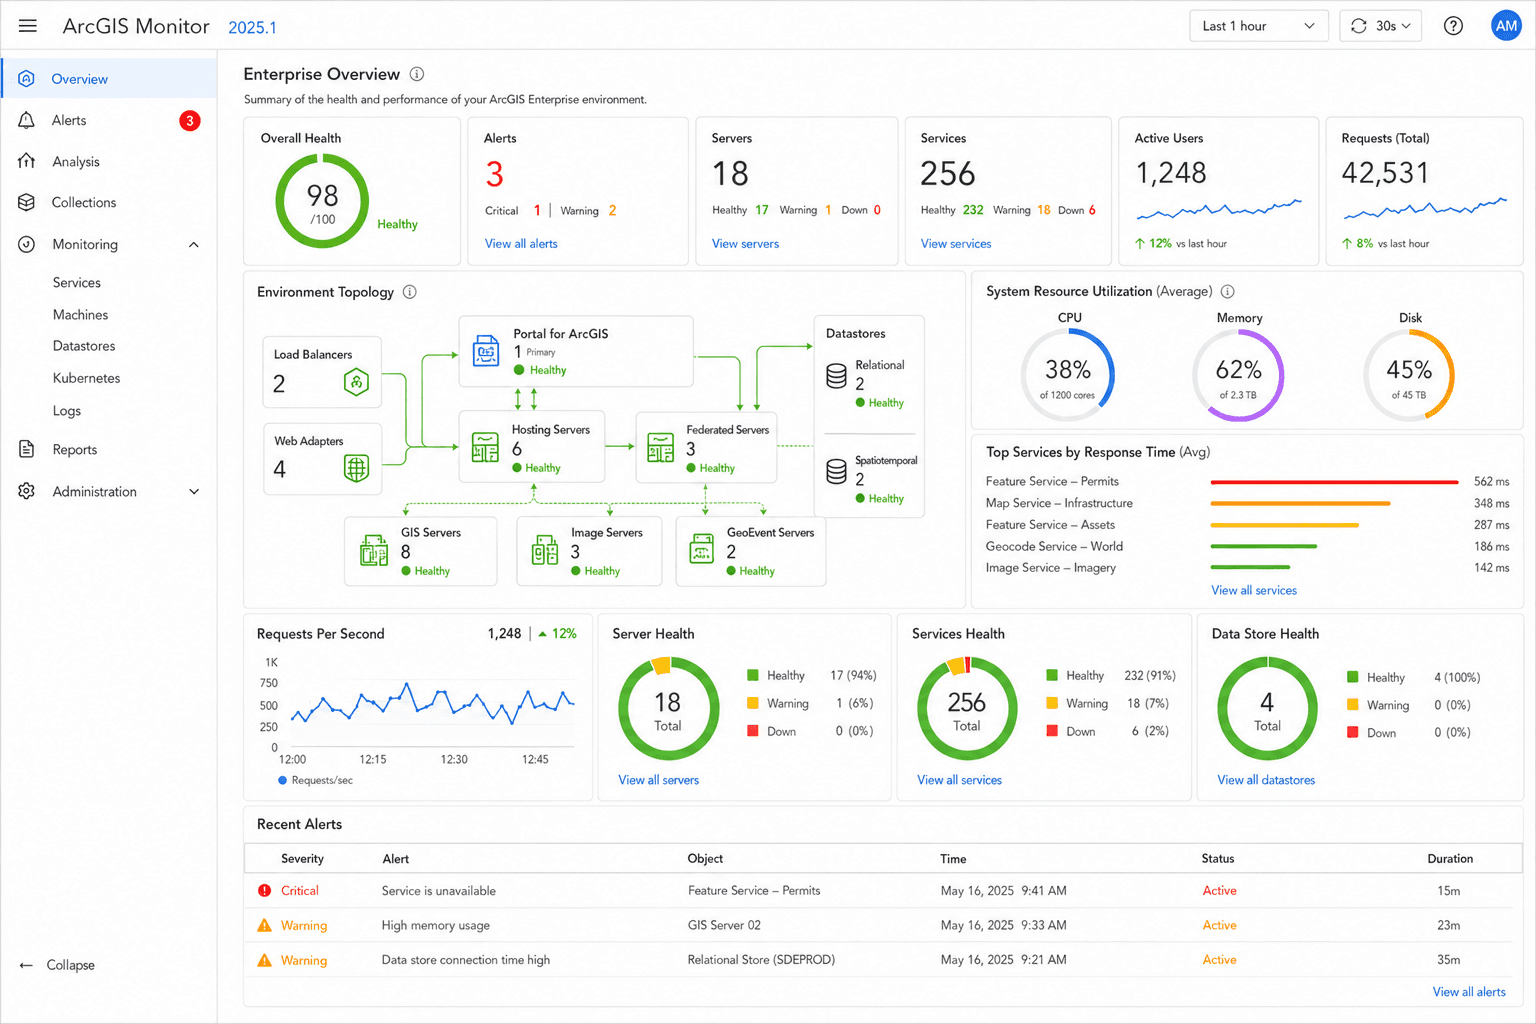Click the Duration column header
Image resolution: width=1536 pixels, height=1024 pixels.
coord(1450,859)
